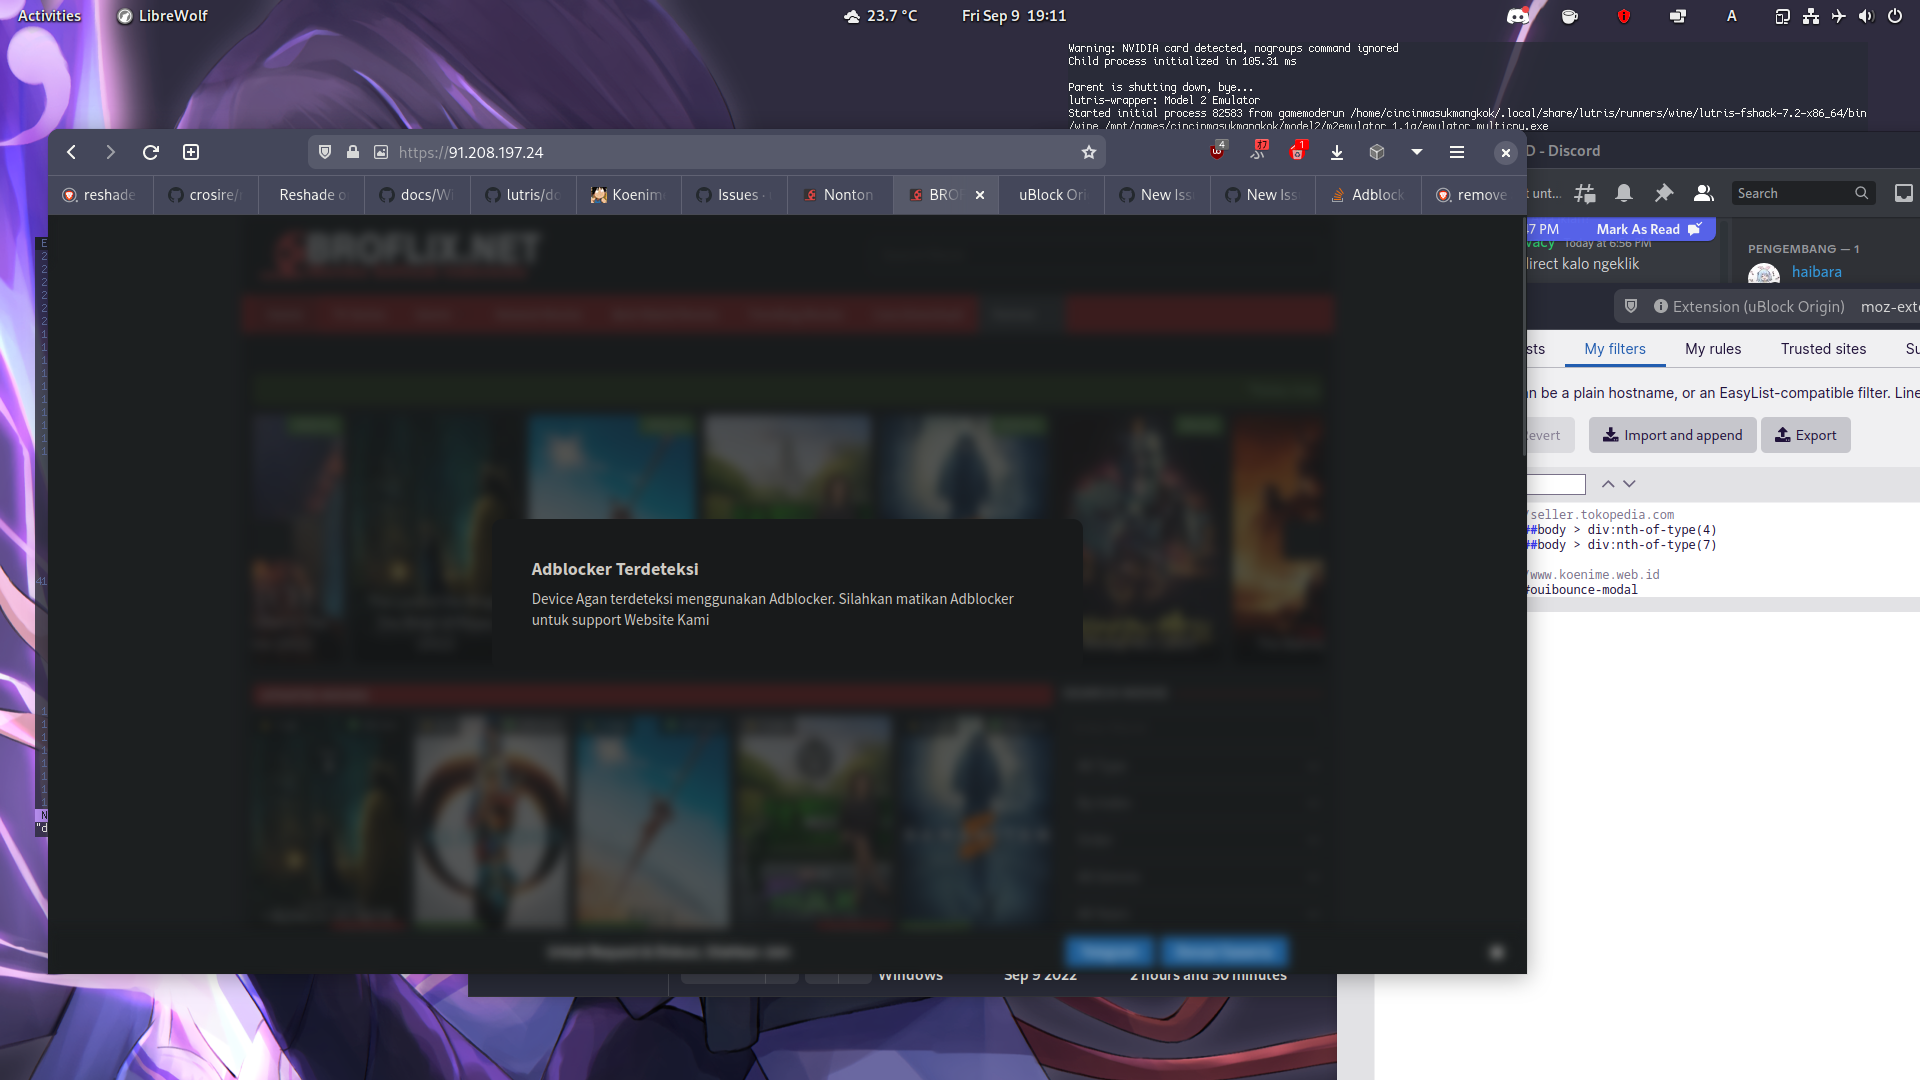Show browser downloads

[x=1337, y=152]
